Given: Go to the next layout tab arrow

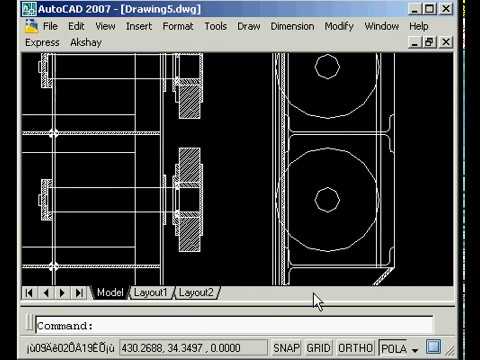Looking at the screenshot, I should (62, 293).
